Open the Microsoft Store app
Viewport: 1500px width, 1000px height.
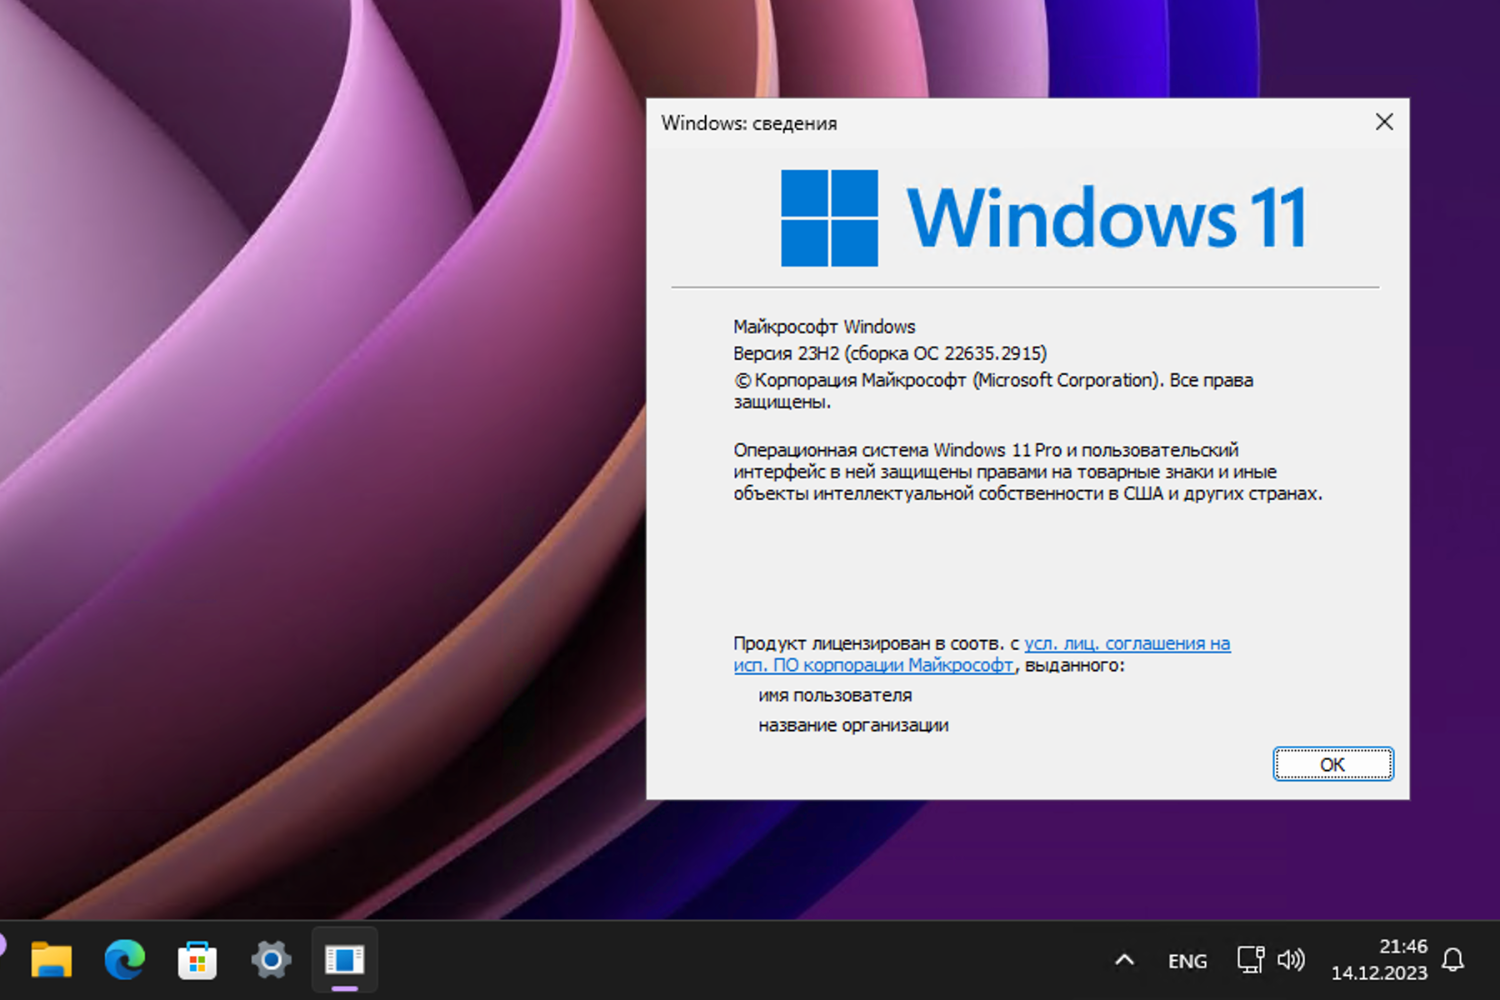[x=197, y=959]
